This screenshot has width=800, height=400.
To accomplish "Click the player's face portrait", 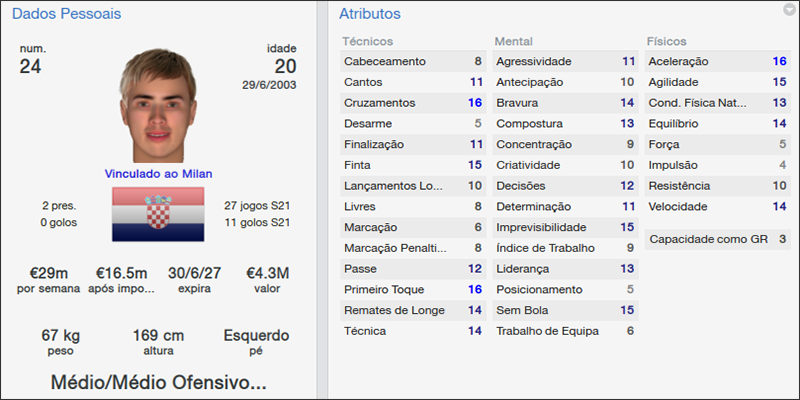I will click(160, 105).
